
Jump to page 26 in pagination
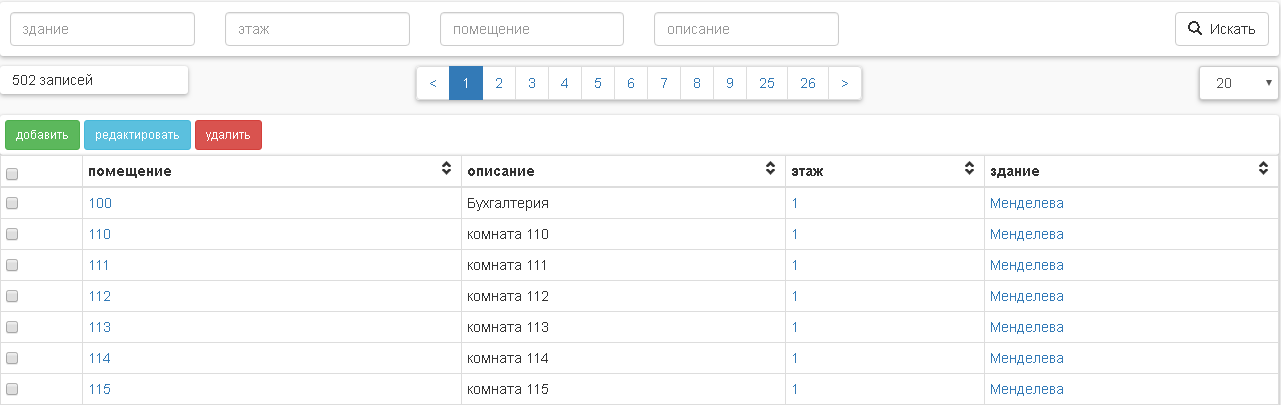(x=808, y=84)
